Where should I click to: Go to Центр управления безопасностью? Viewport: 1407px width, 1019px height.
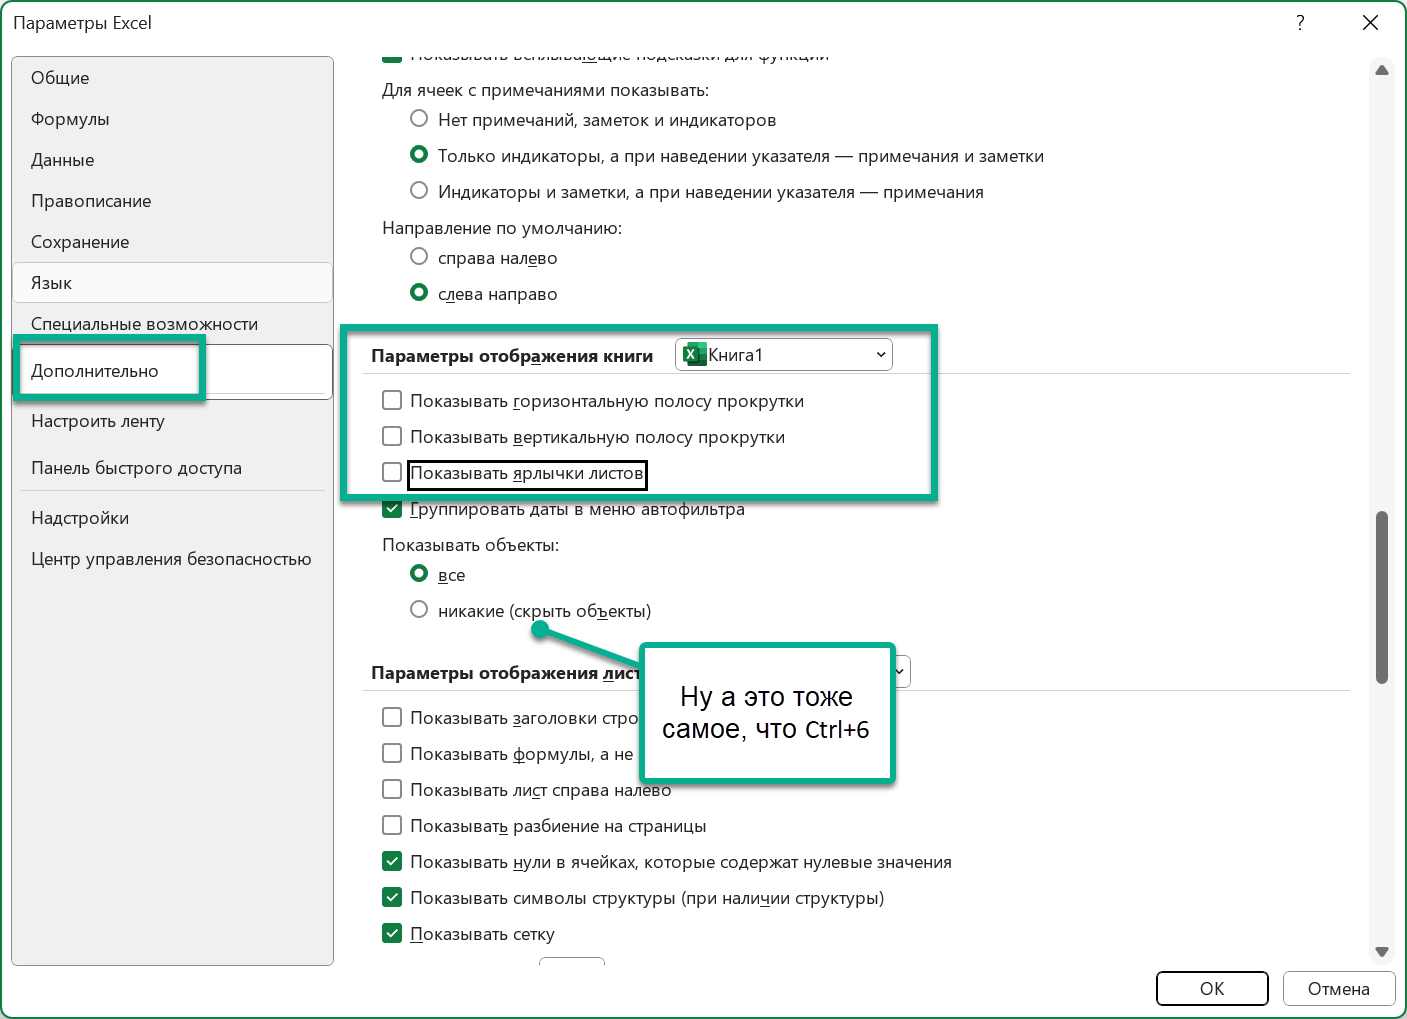coord(171,559)
